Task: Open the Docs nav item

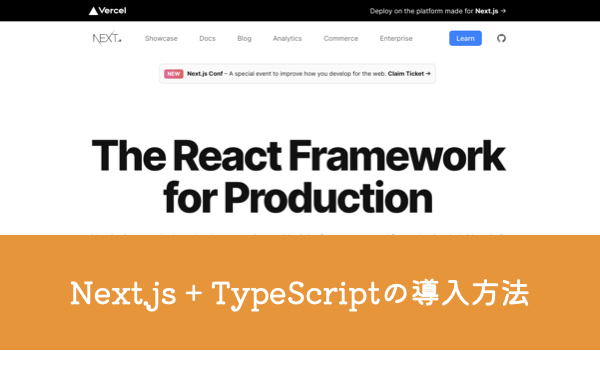Action: point(207,38)
